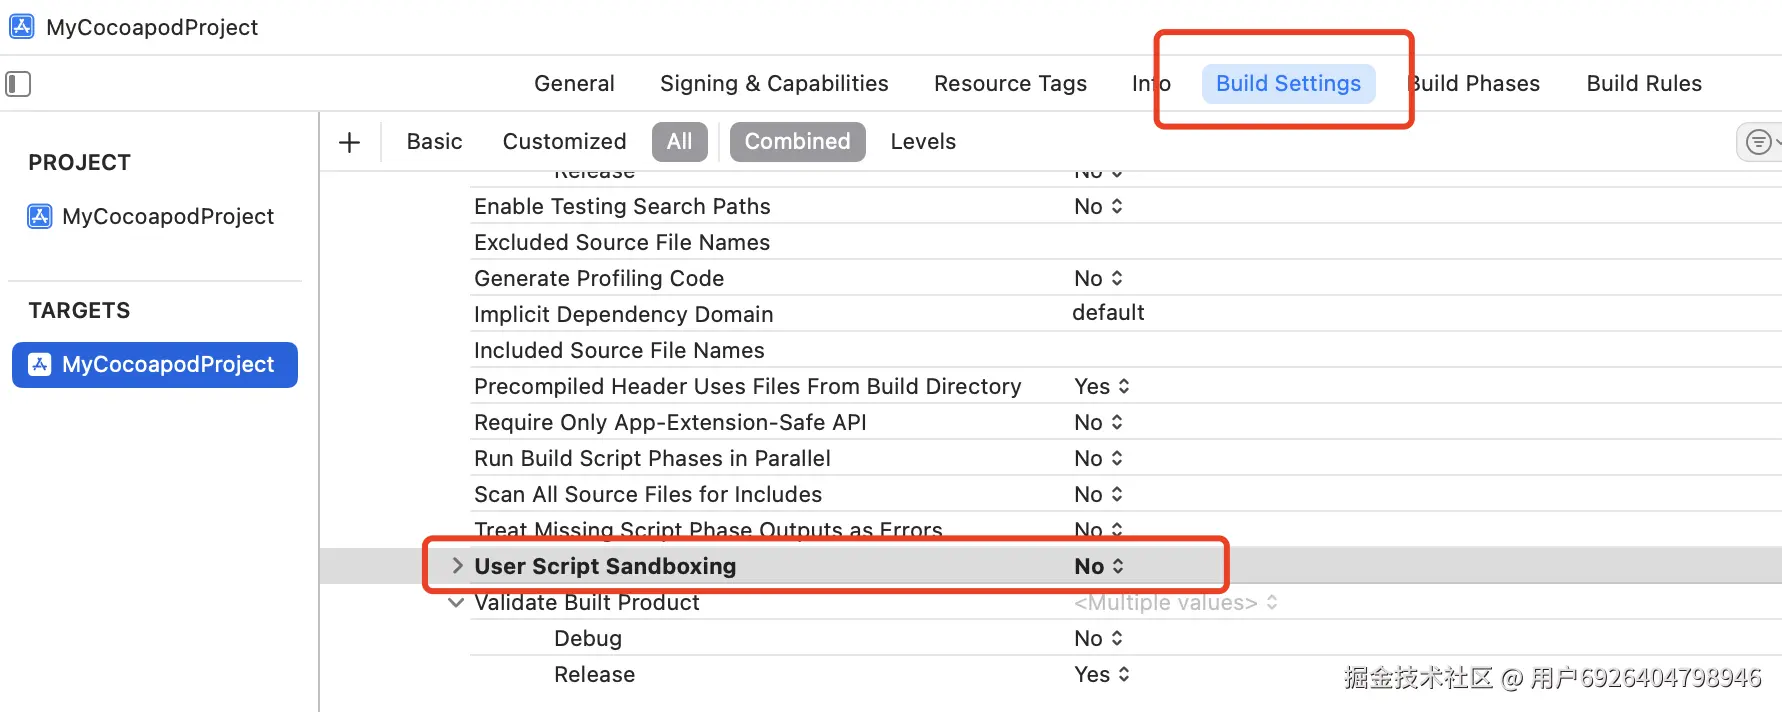The height and width of the screenshot is (712, 1782).
Task: Click the sidebar toggle icon
Action: pyautogui.click(x=18, y=84)
